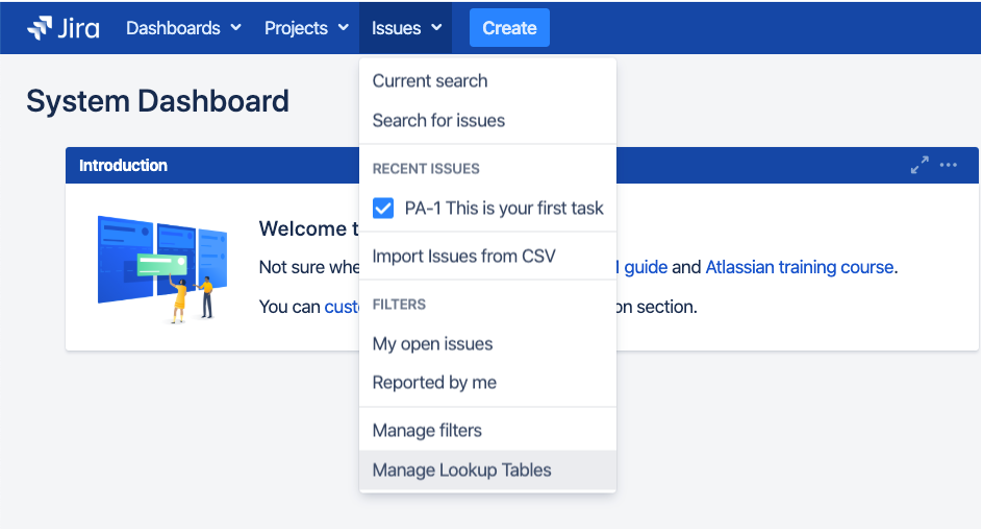Open the Introduction gadget three-dot menu
The width and height of the screenshot is (981, 529).
[x=948, y=166]
